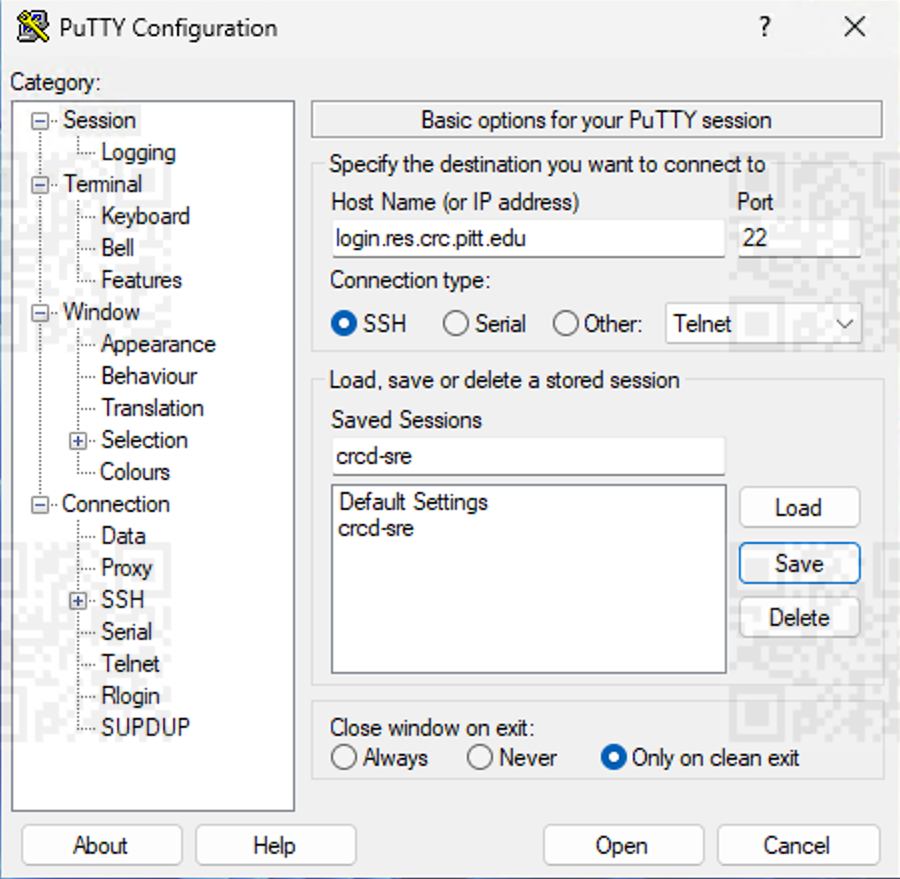Open the Bell settings category
The width and height of the screenshot is (900, 879).
click(118, 248)
